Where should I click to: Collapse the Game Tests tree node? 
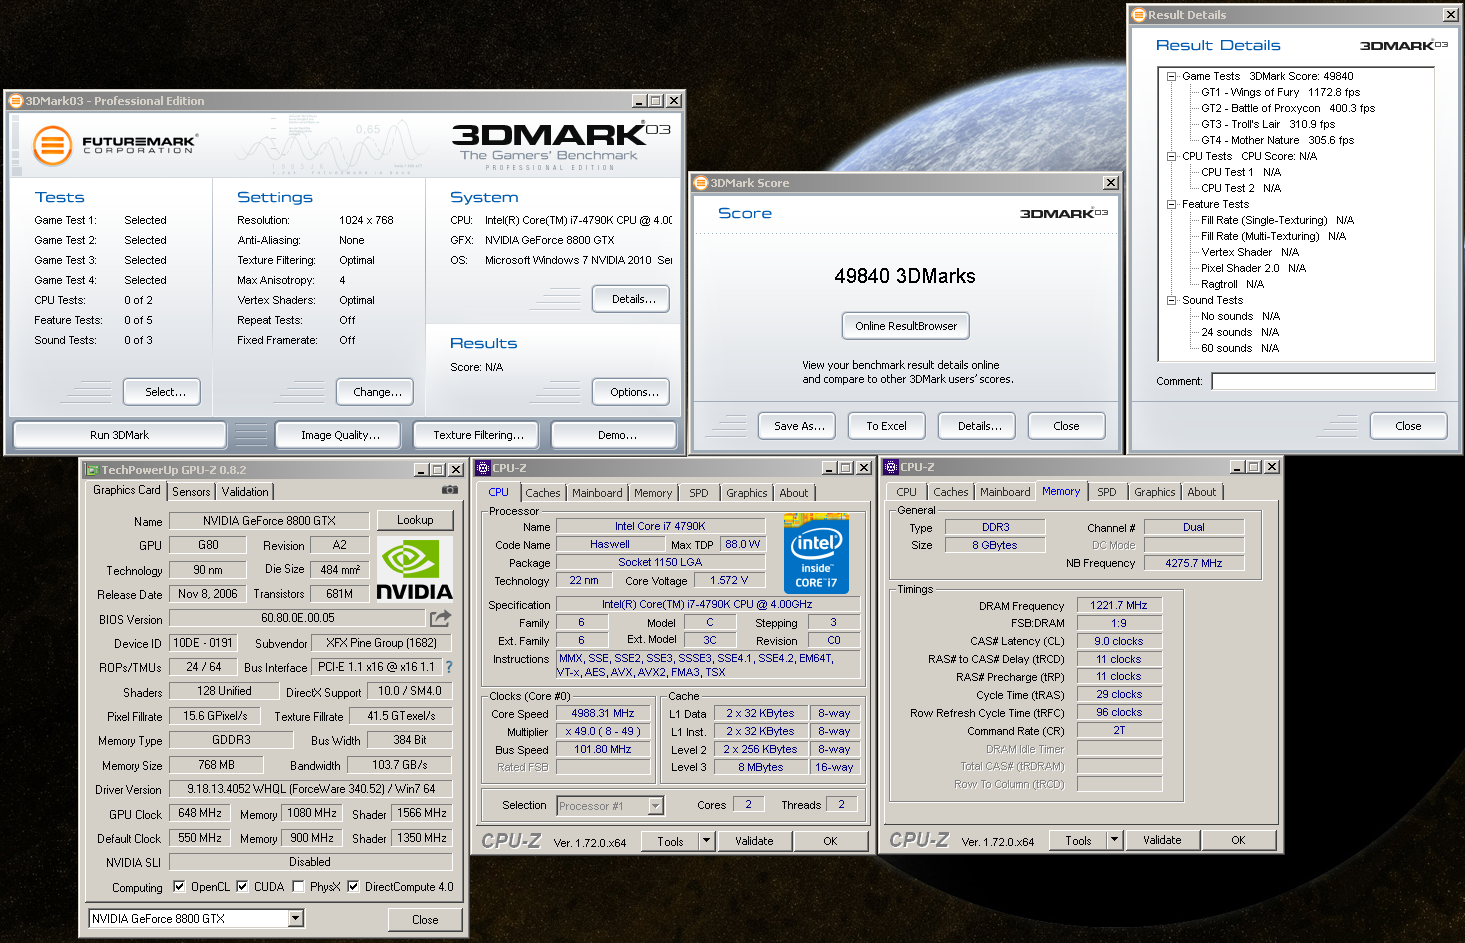click(x=1171, y=76)
